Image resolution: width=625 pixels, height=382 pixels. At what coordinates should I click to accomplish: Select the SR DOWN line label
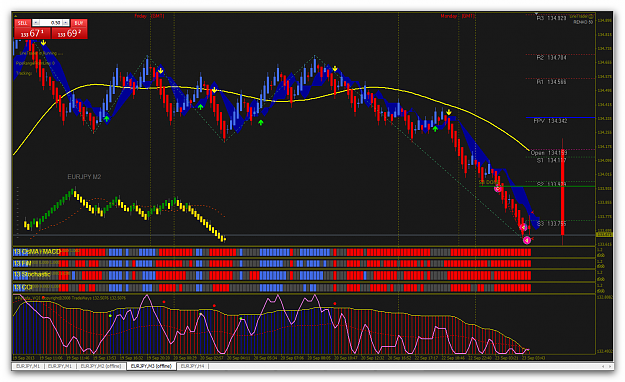tap(489, 182)
